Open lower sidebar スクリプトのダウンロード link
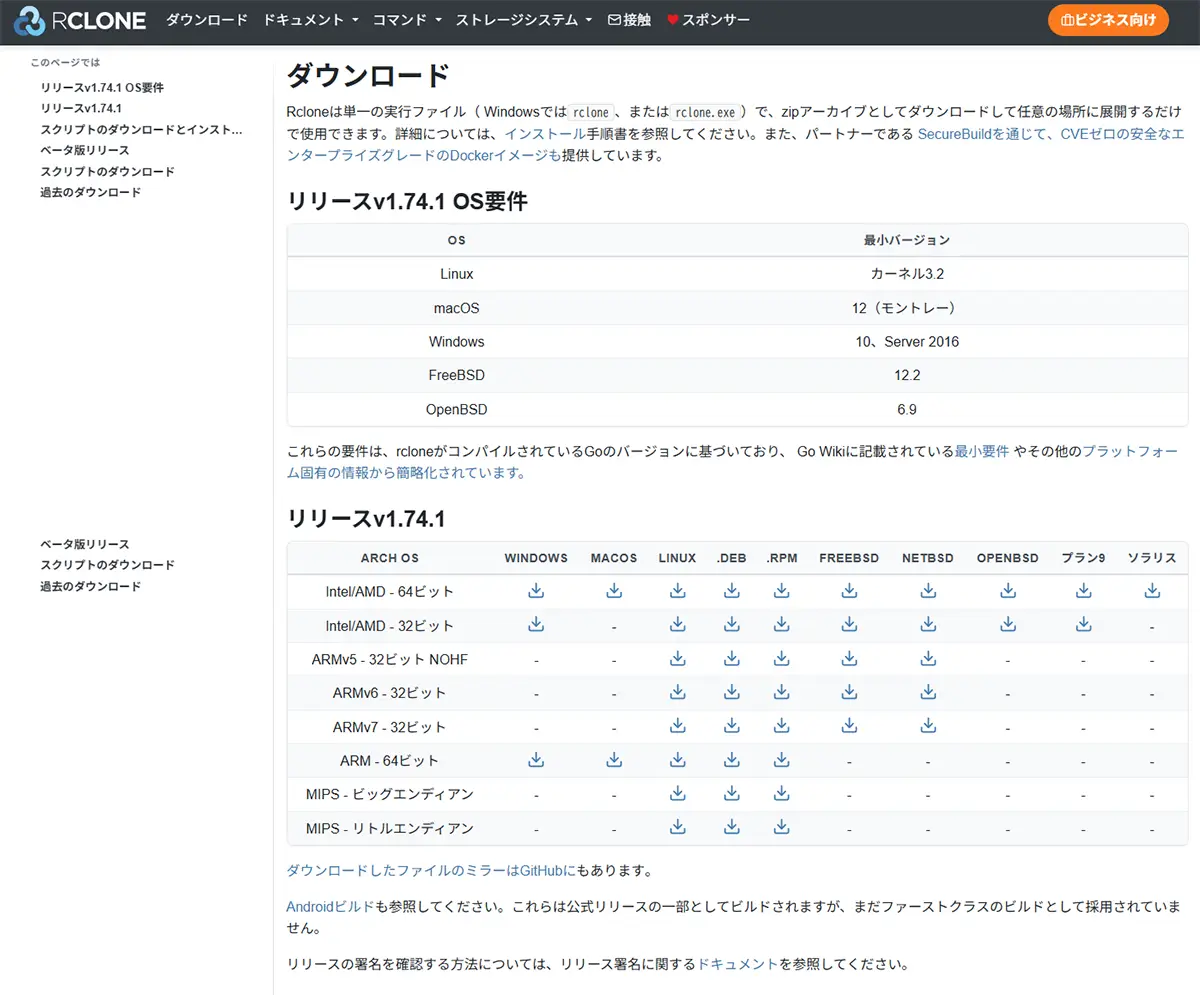 tap(108, 565)
